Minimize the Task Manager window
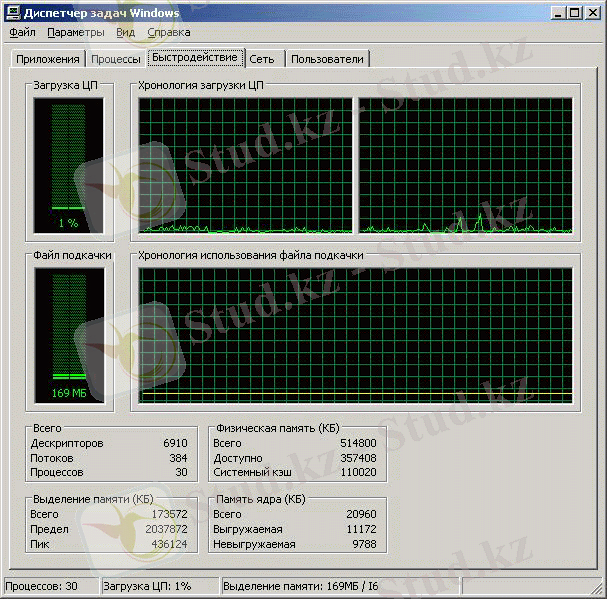 point(557,13)
